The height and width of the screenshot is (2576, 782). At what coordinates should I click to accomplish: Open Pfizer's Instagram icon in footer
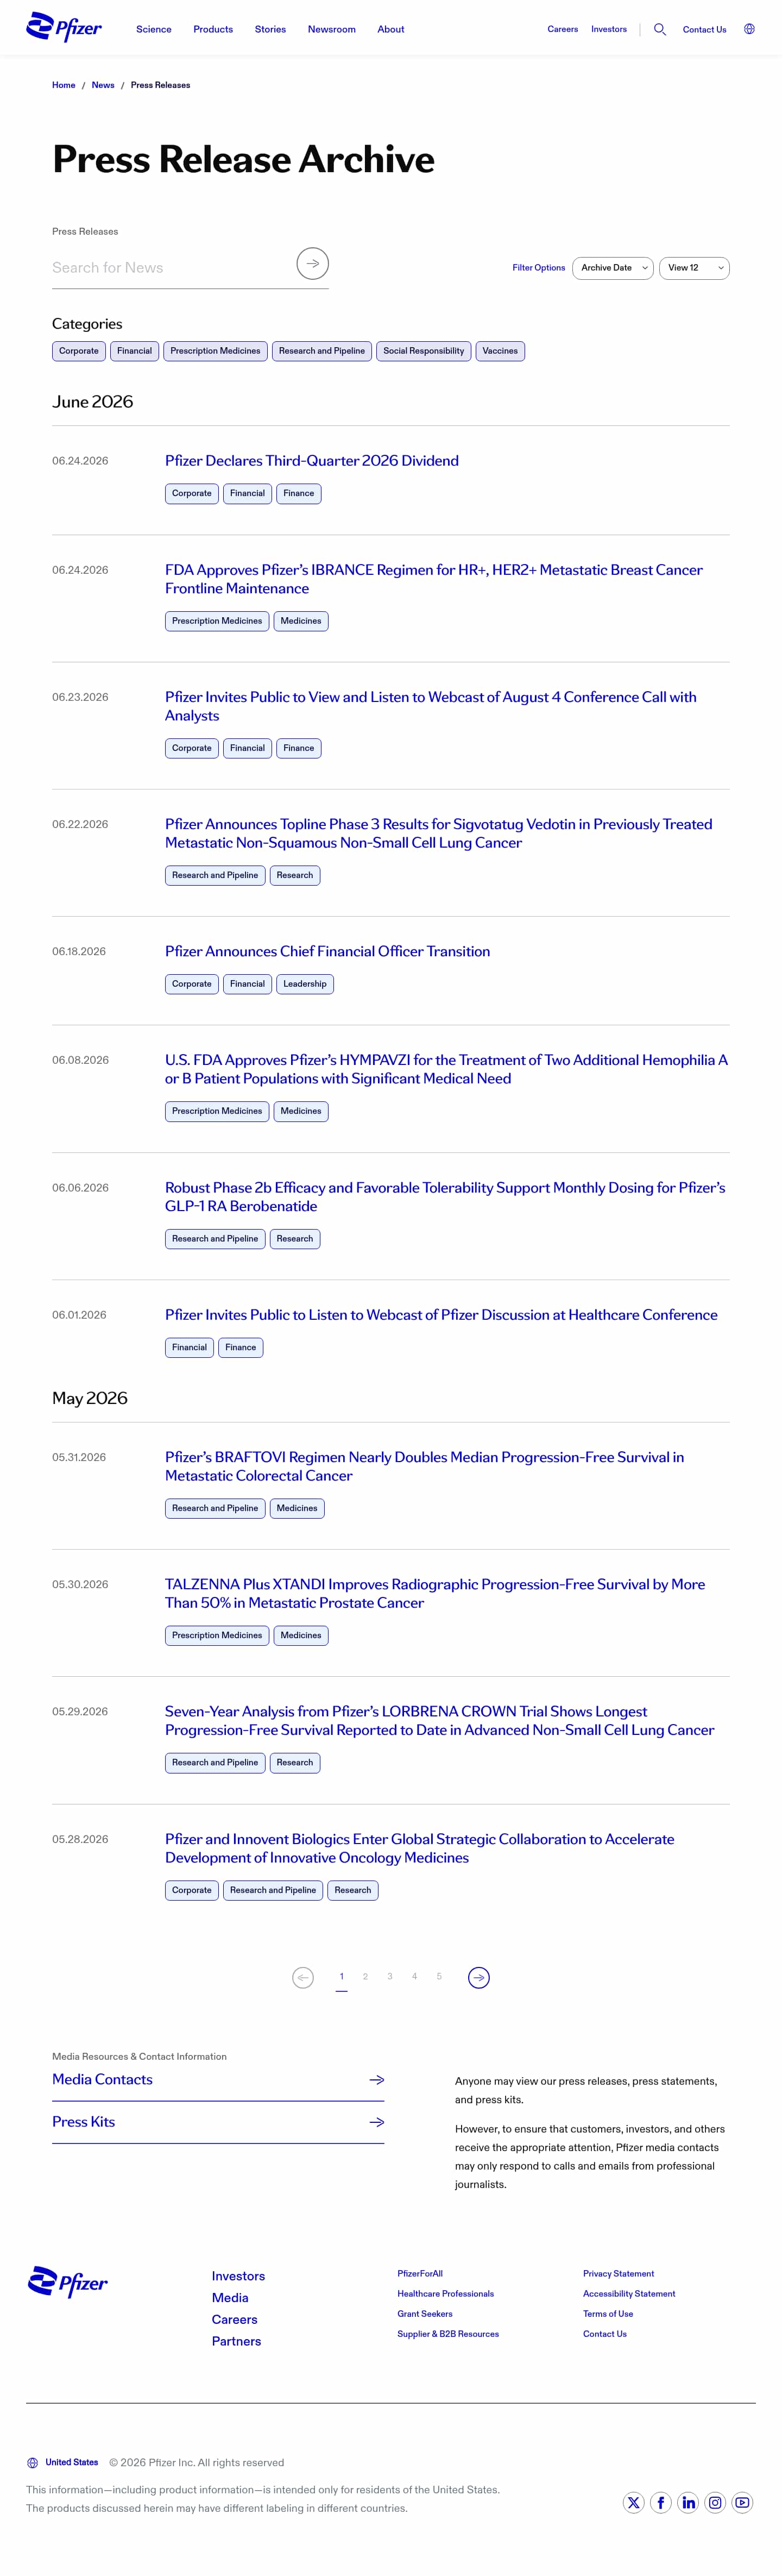pos(715,2502)
